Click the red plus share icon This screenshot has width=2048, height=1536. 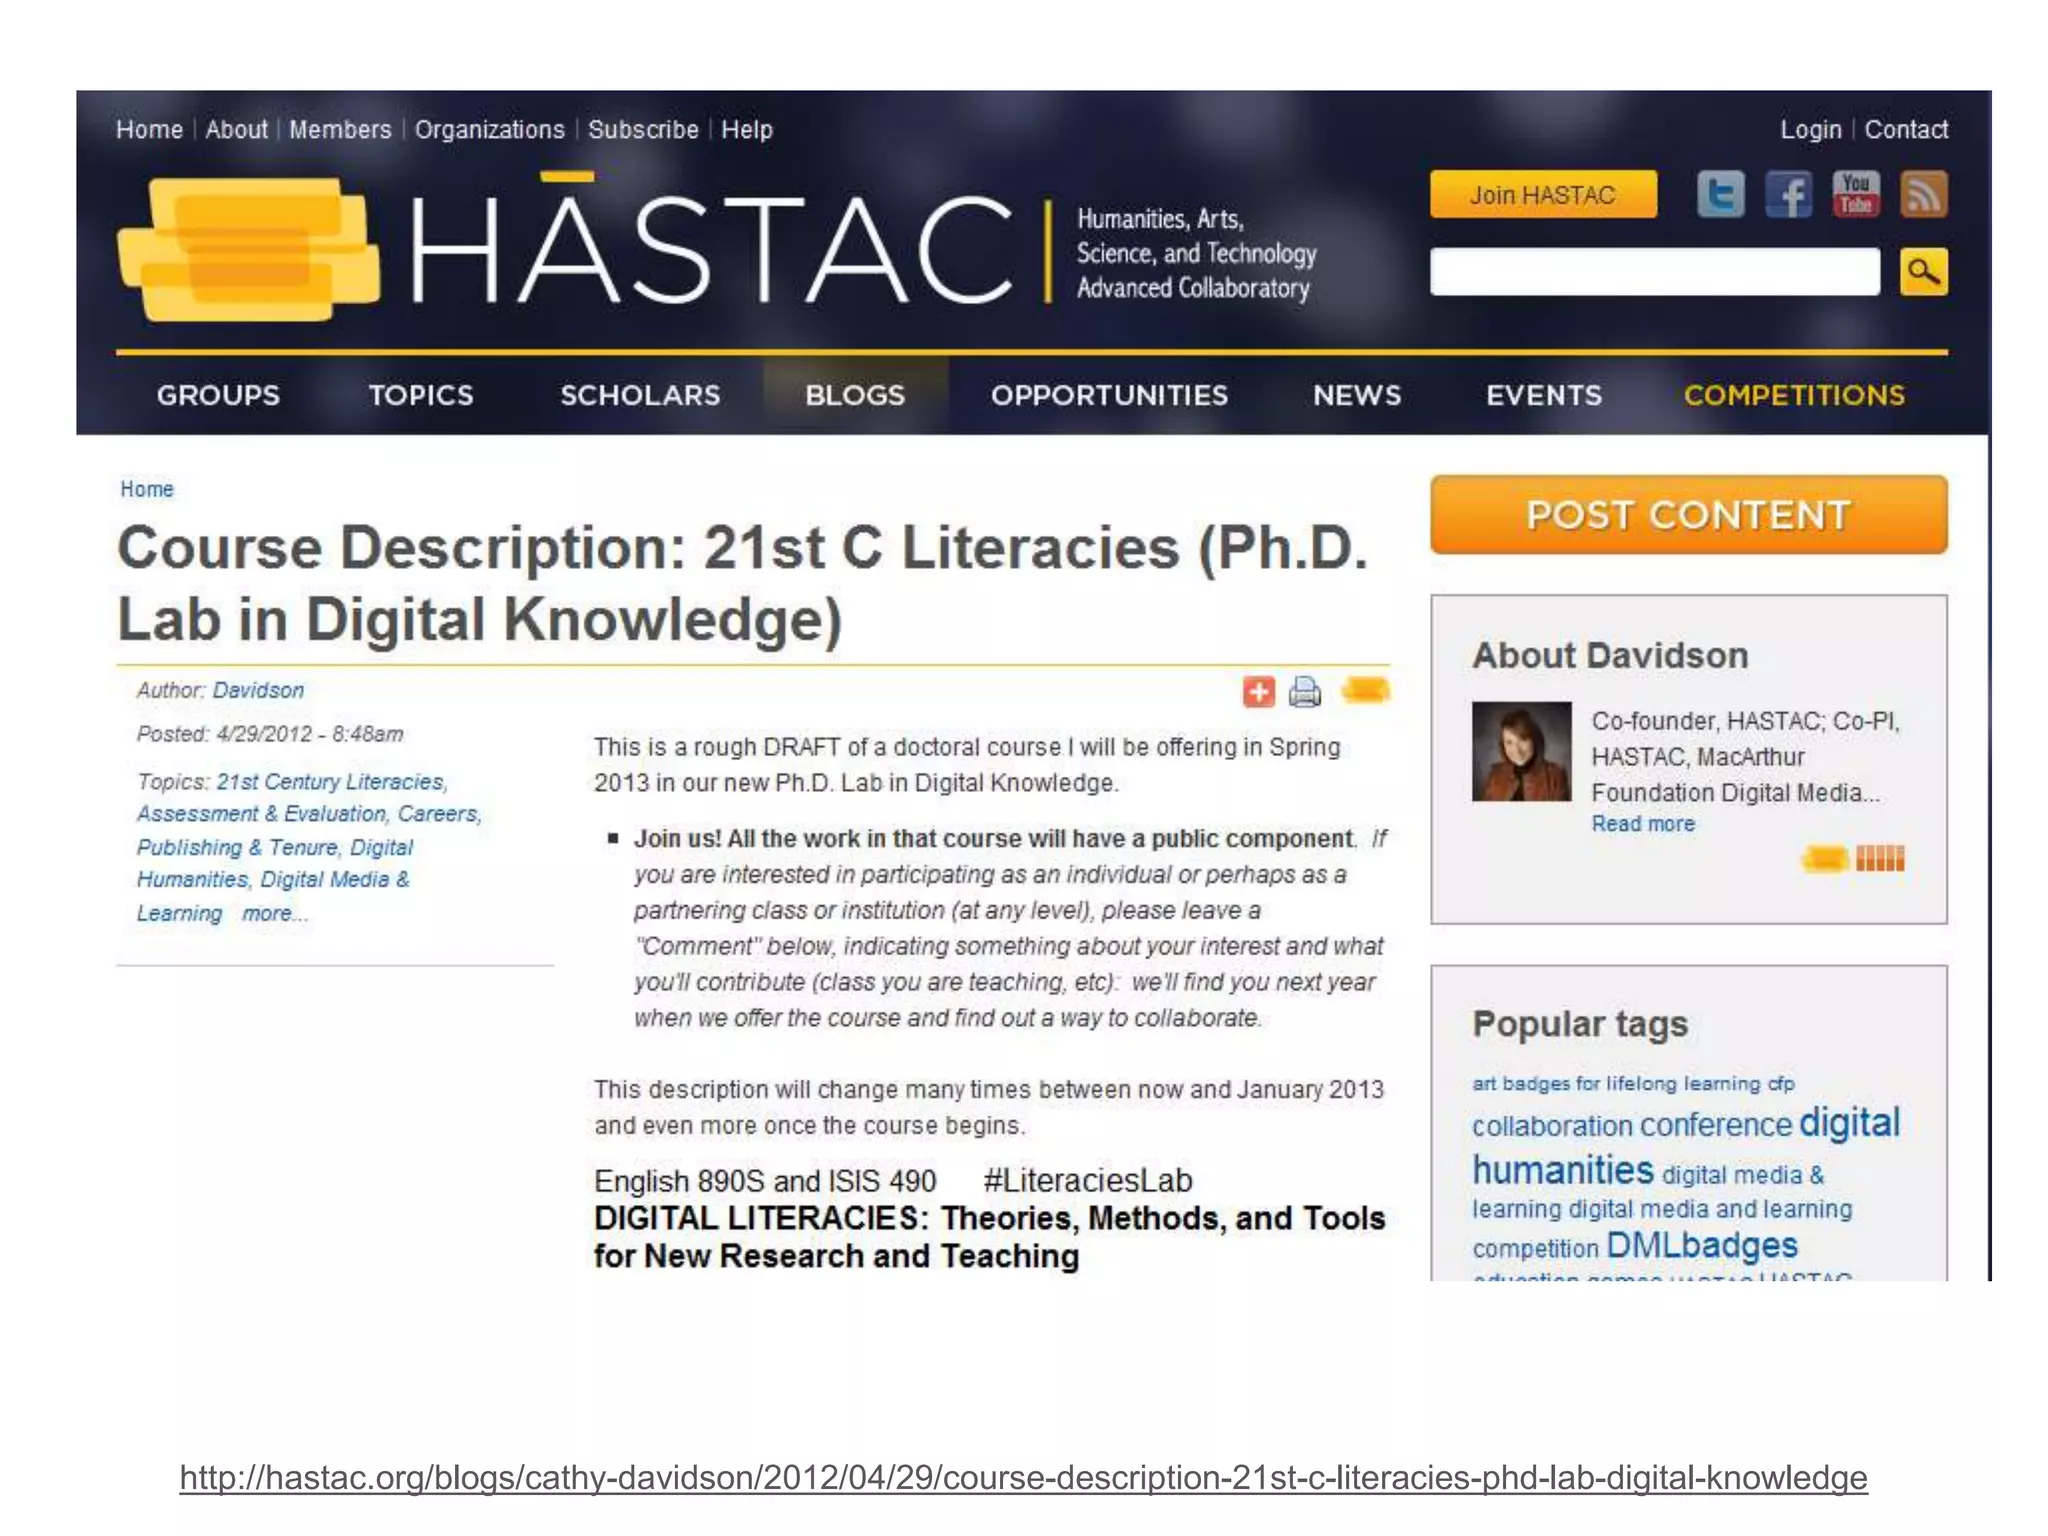pos(1258,691)
